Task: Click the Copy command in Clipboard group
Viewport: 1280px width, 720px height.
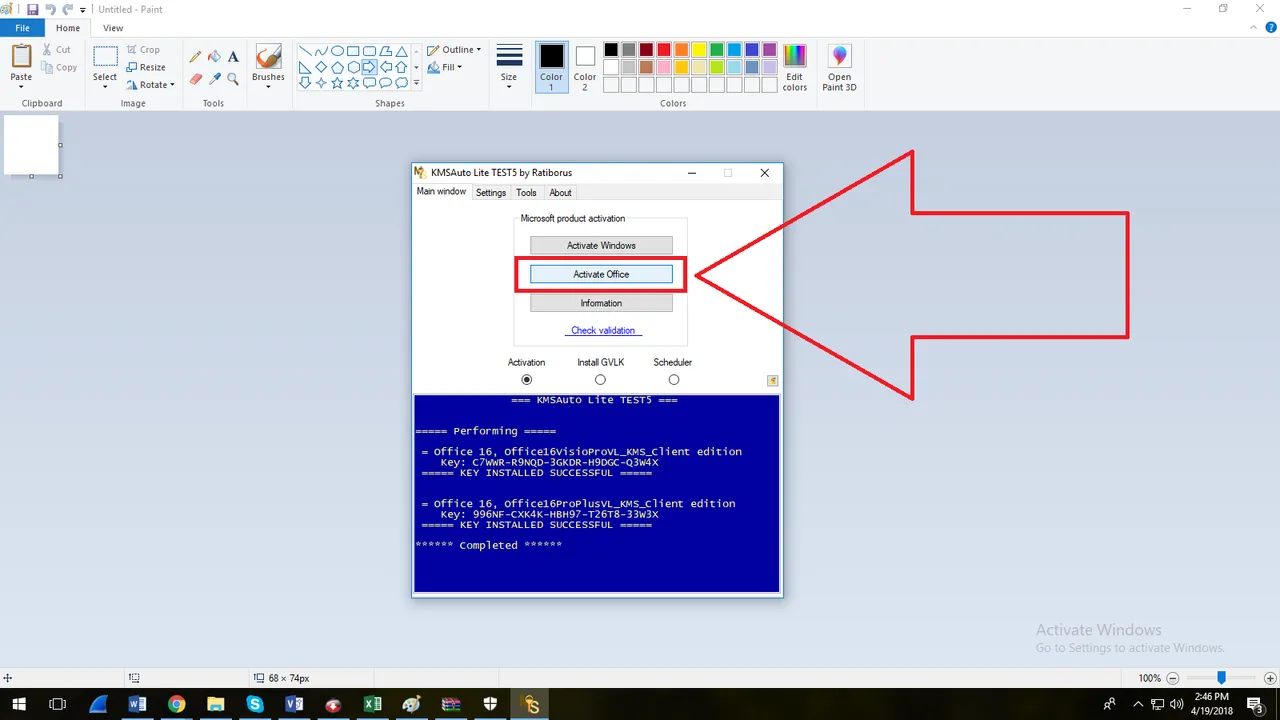Action: pyautogui.click(x=59, y=67)
